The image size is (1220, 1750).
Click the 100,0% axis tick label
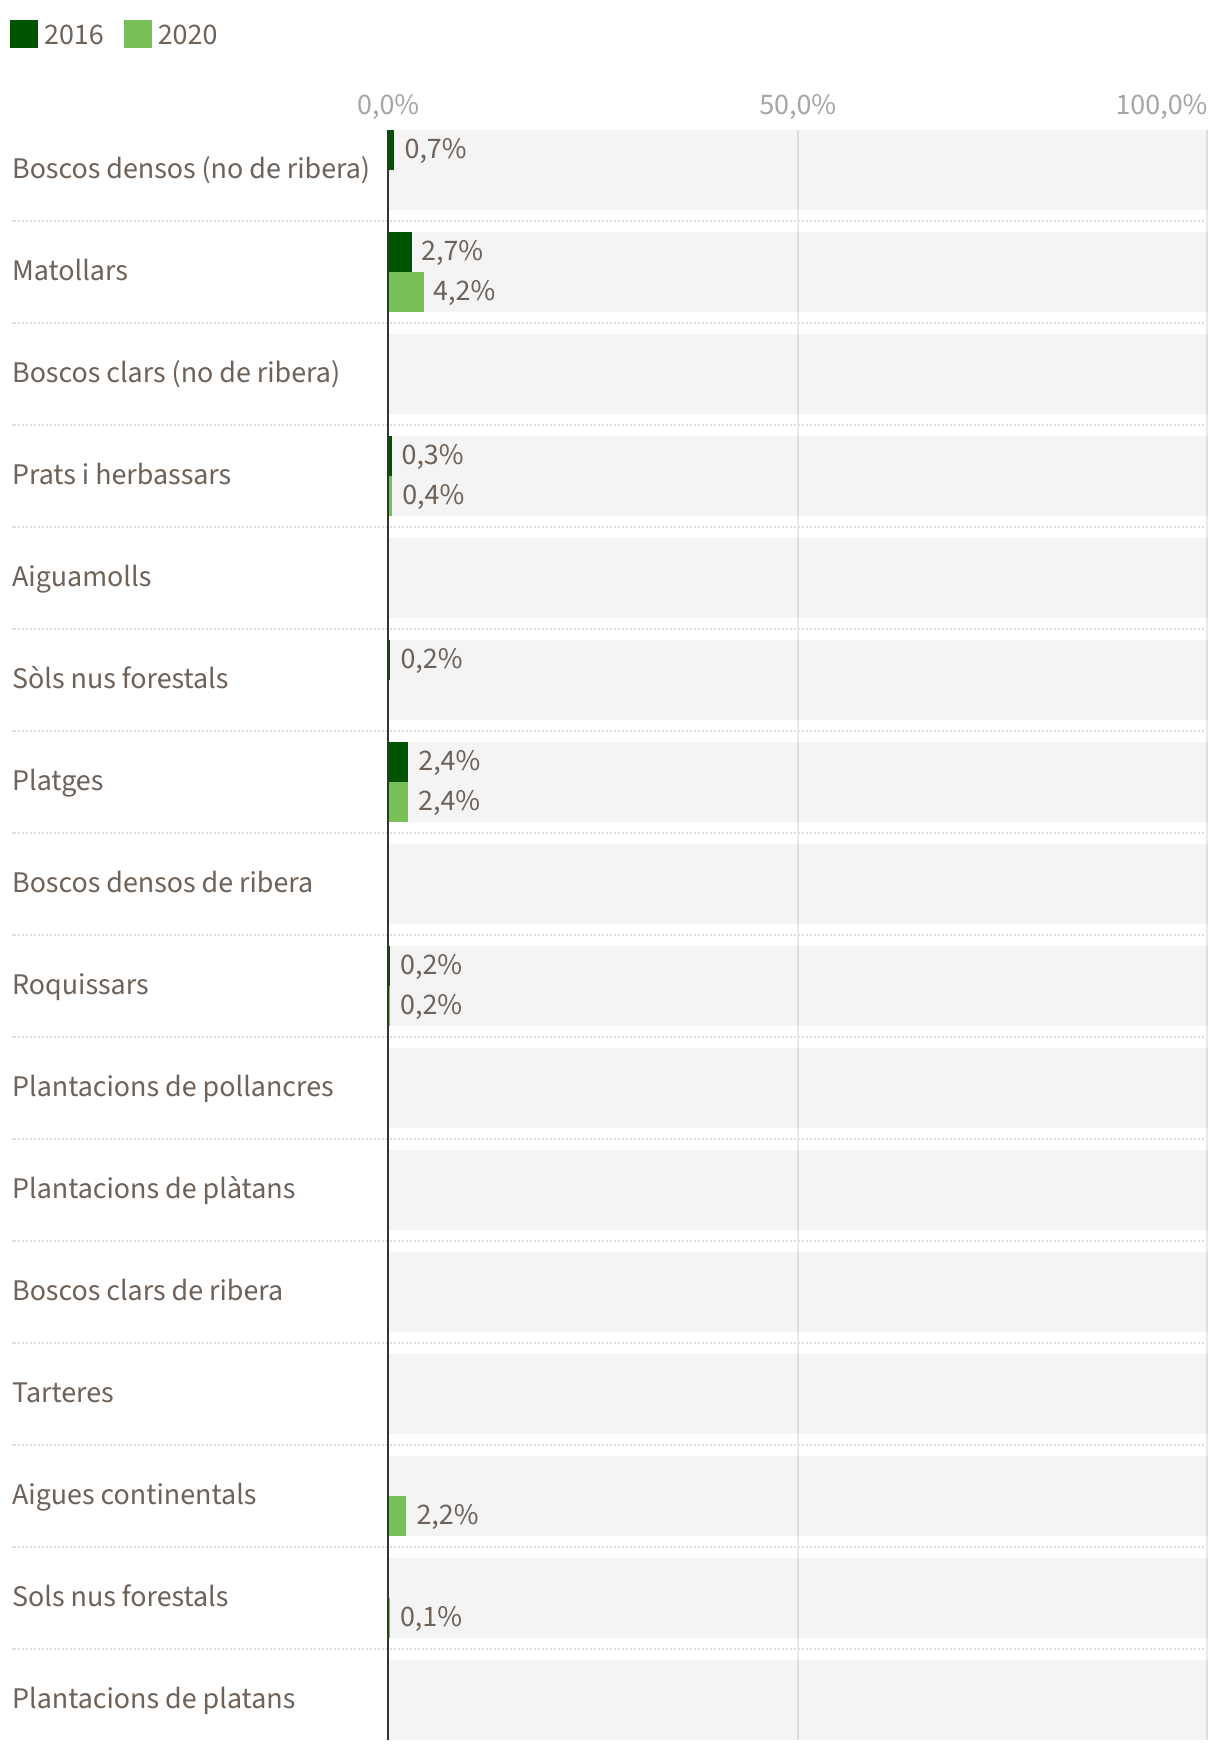tap(1161, 105)
